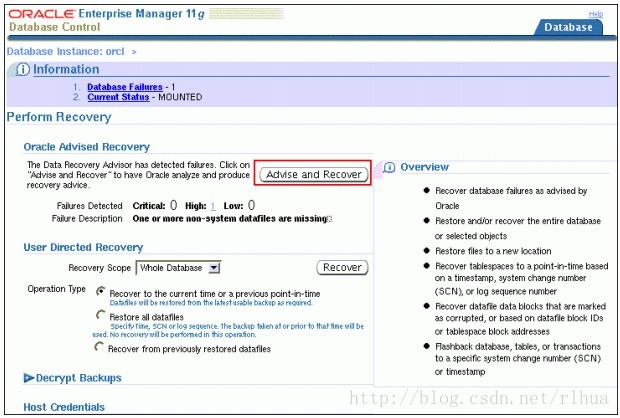
Task: Select Recover to current time radio option
Action: (x=101, y=291)
